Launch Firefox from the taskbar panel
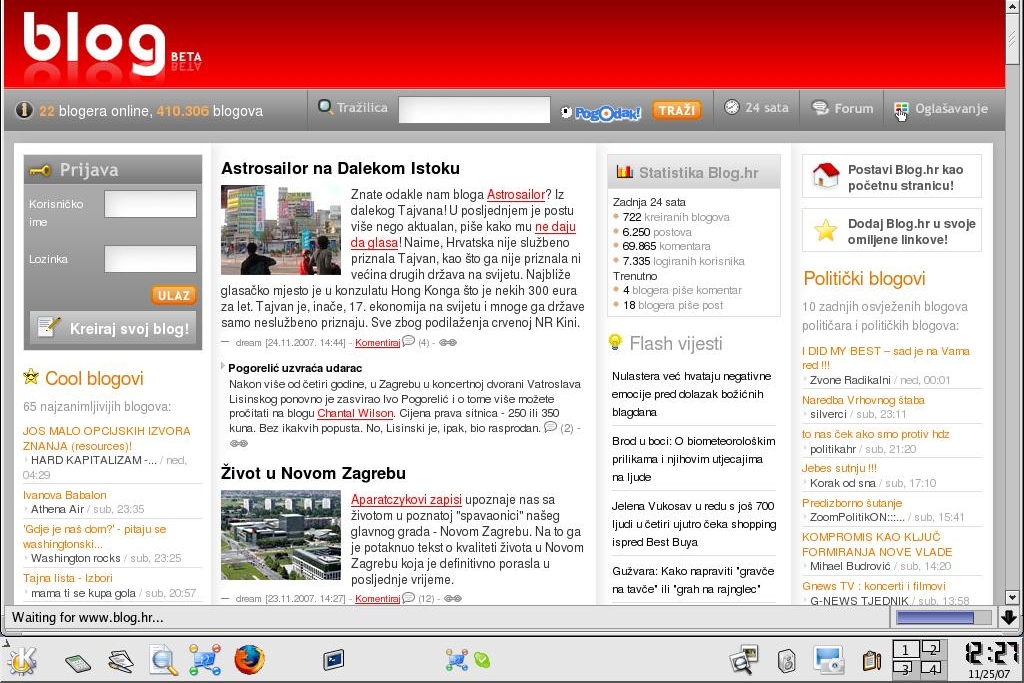 pyautogui.click(x=249, y=660)
